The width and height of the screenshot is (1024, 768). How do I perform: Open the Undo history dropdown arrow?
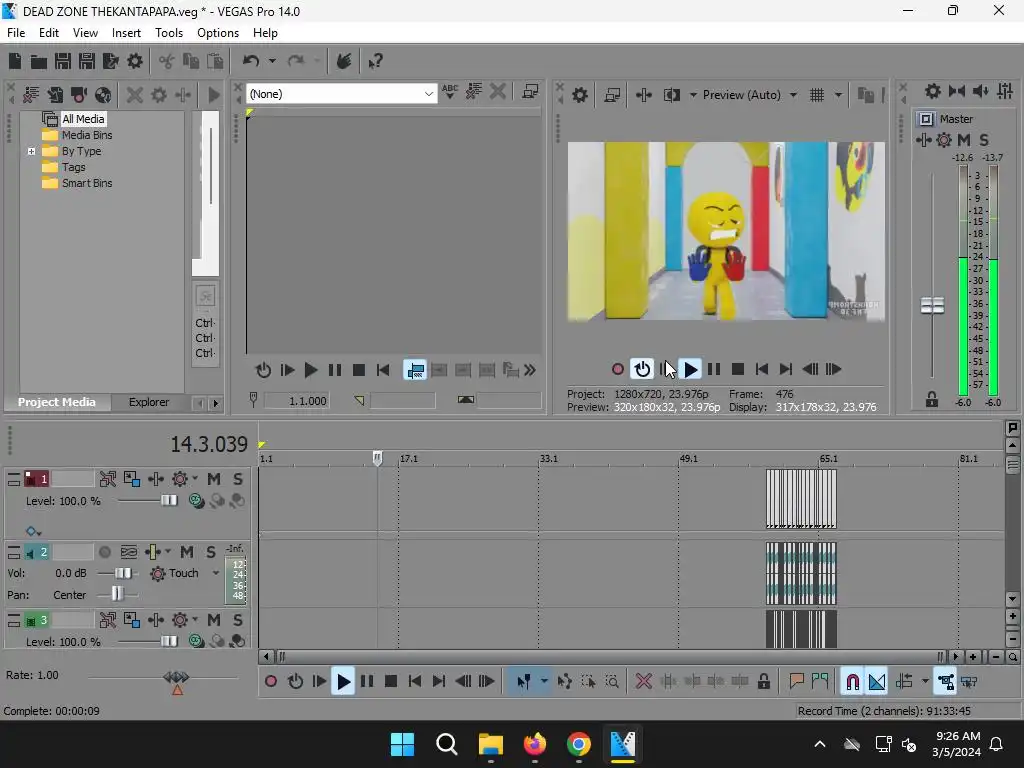(x=272, y=61)
